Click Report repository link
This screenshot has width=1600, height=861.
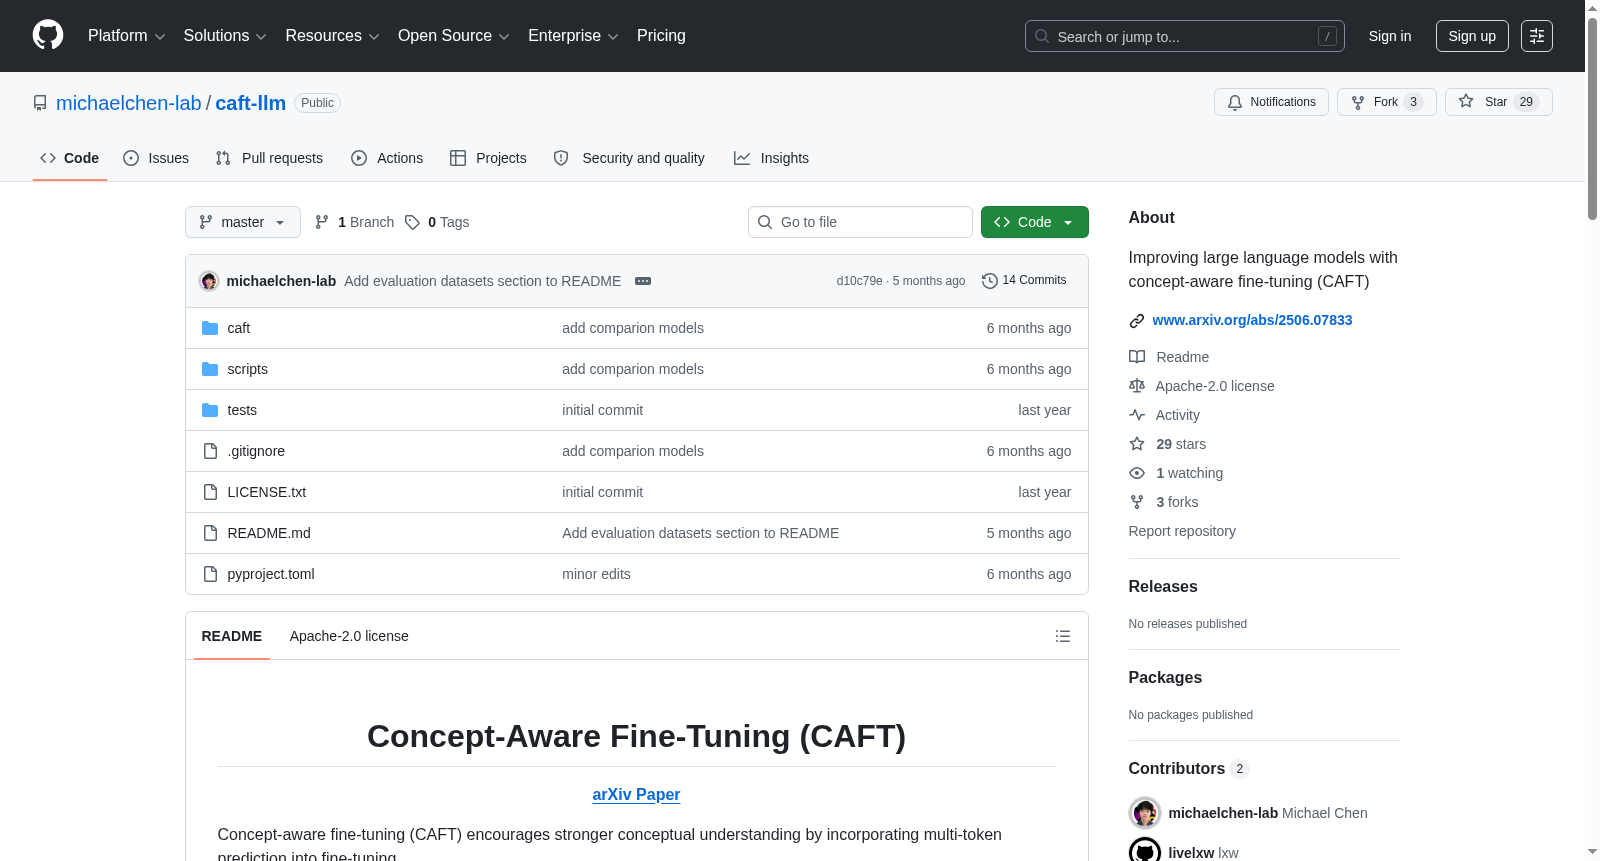[1182, 531]
